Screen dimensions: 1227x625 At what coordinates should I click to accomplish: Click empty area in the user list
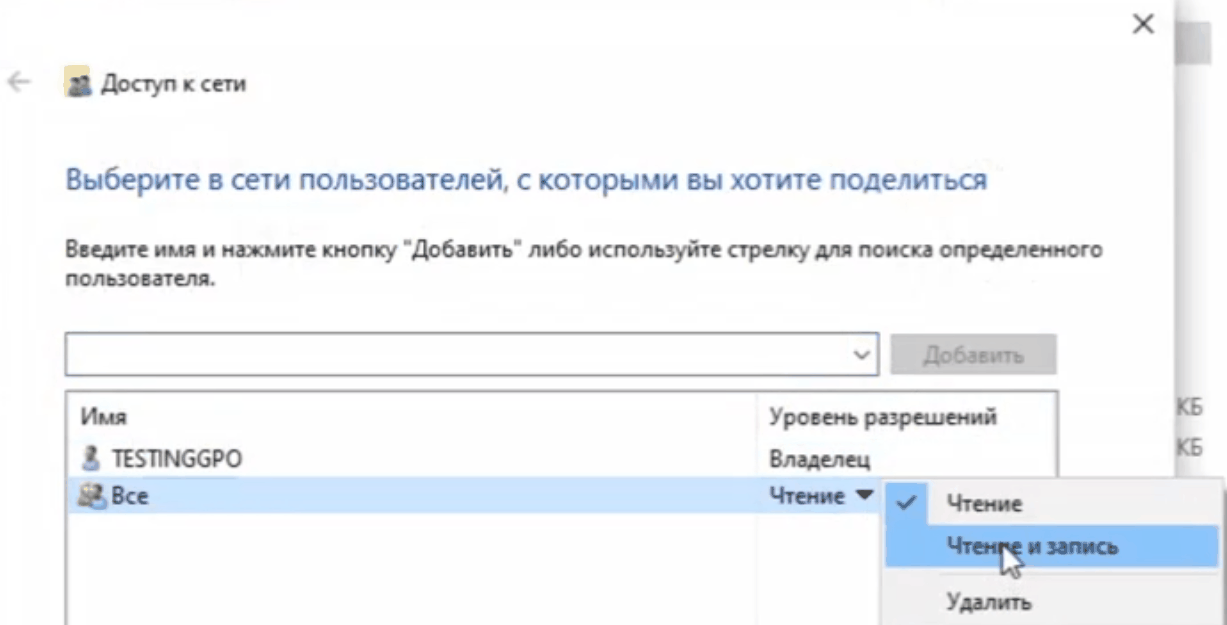coord(400,570)
